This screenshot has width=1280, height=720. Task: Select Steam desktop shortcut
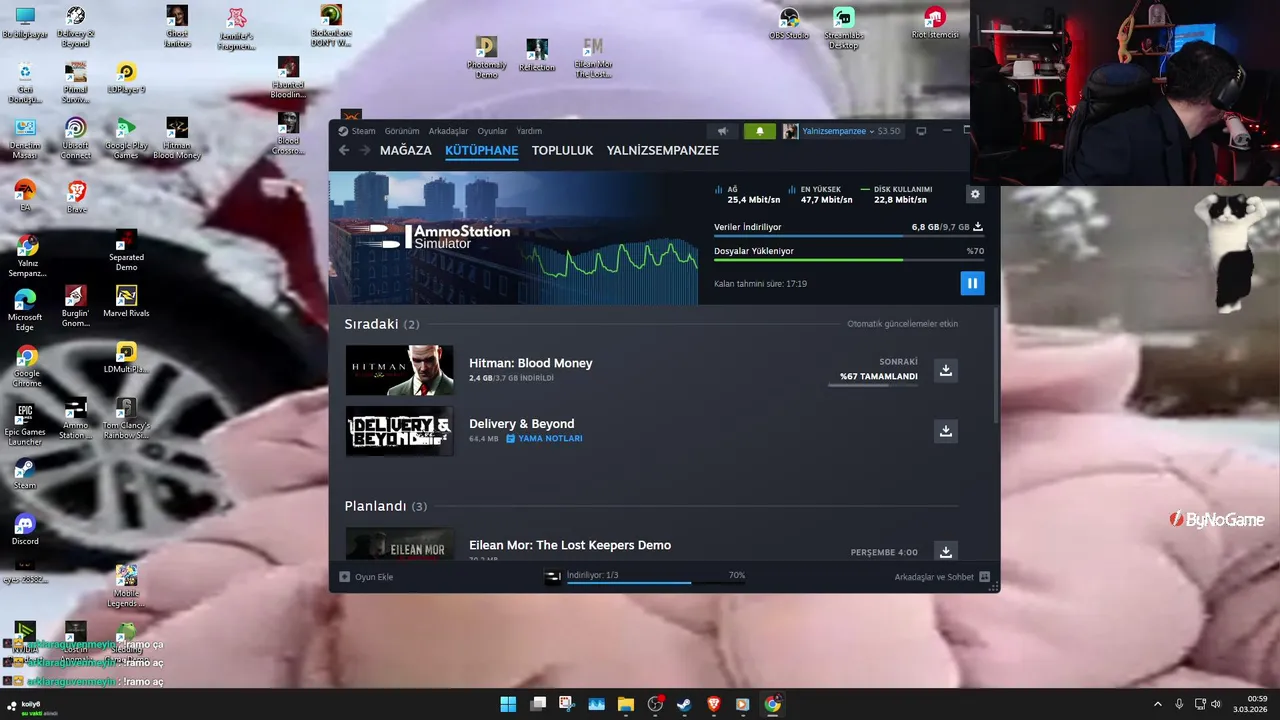25,474
